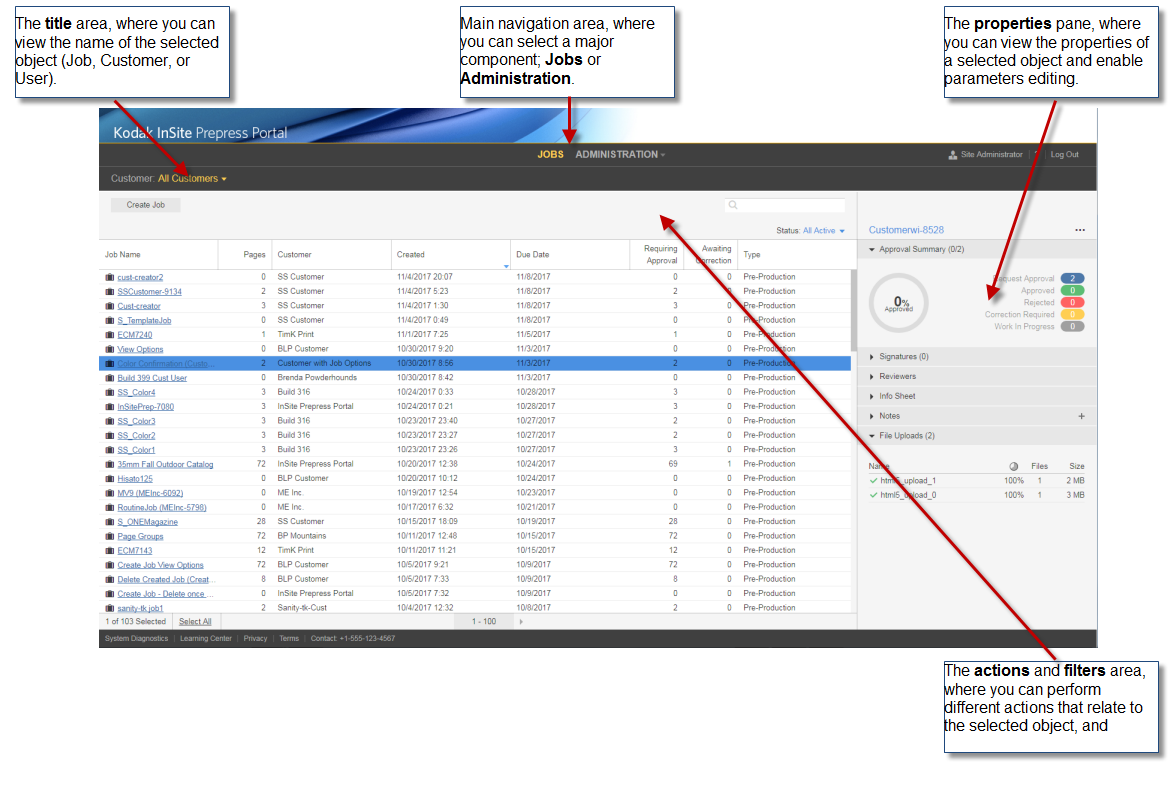Click the briefcase icon next to ECM7240
The height and width of the screenshot is (800, 1171).
[110, 335]
